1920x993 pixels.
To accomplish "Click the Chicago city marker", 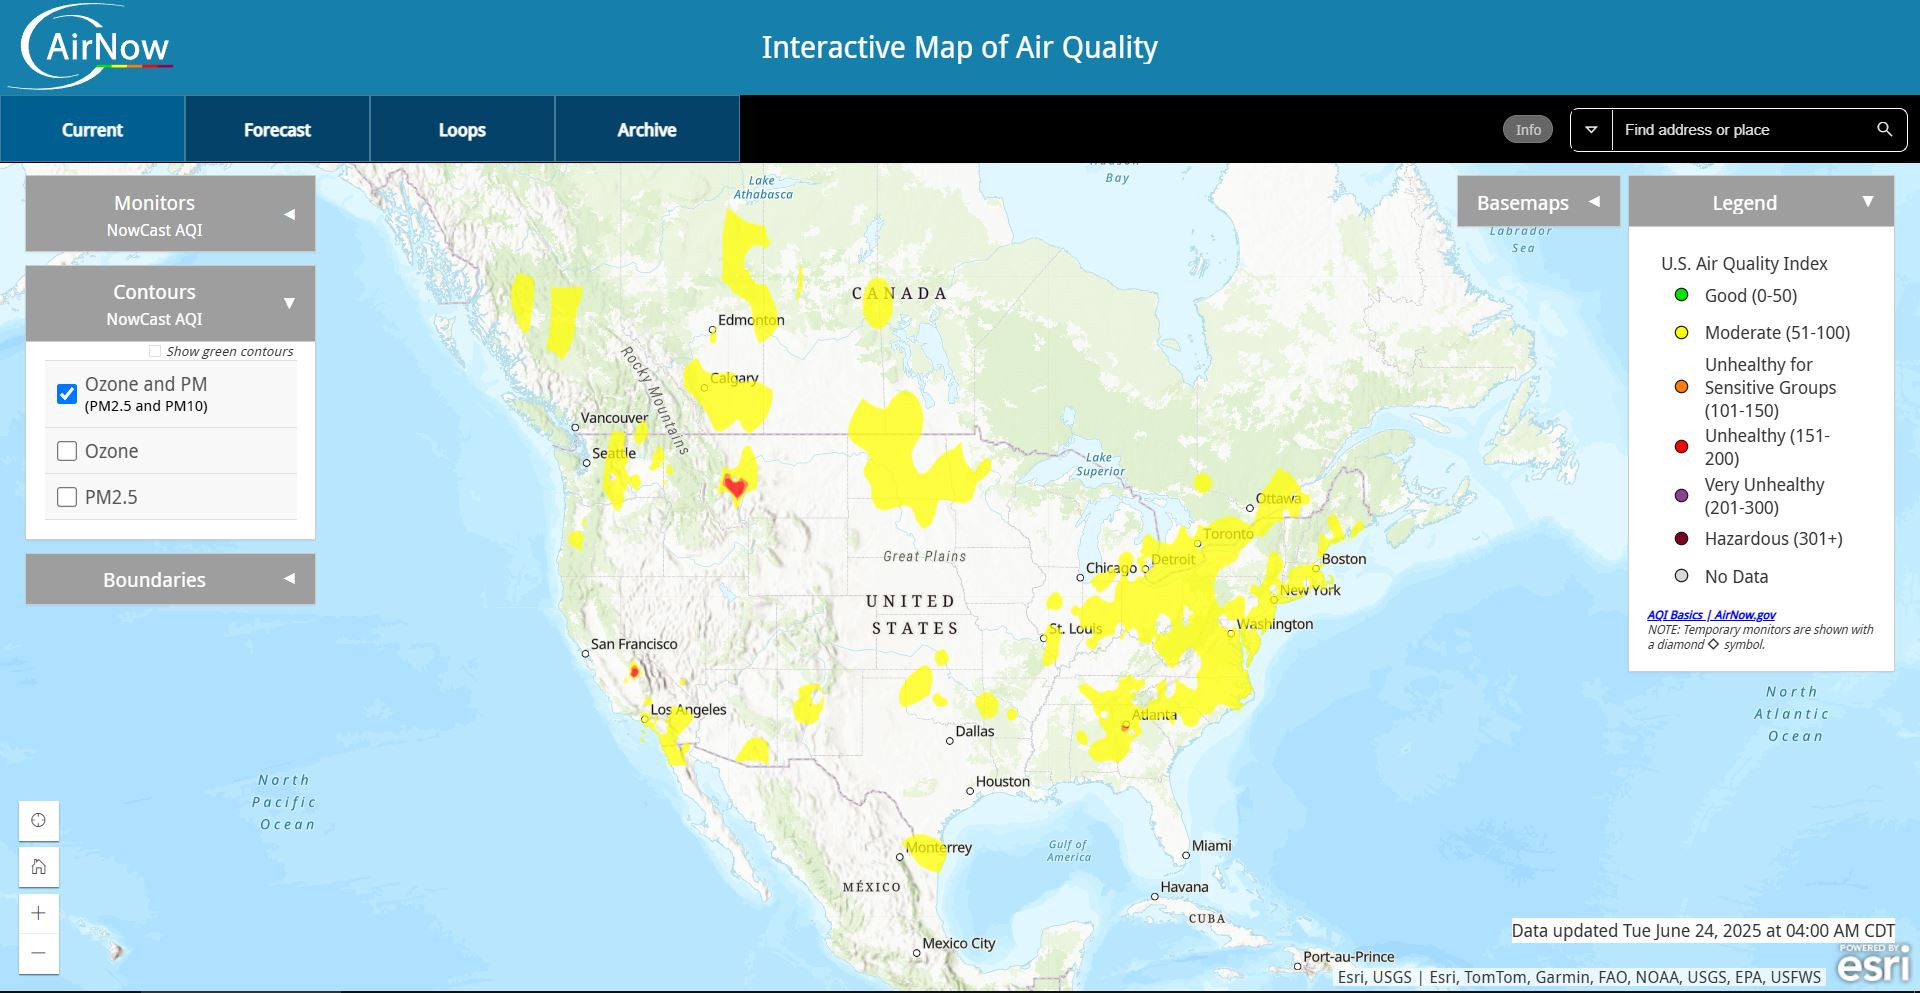I will 1080,578.
